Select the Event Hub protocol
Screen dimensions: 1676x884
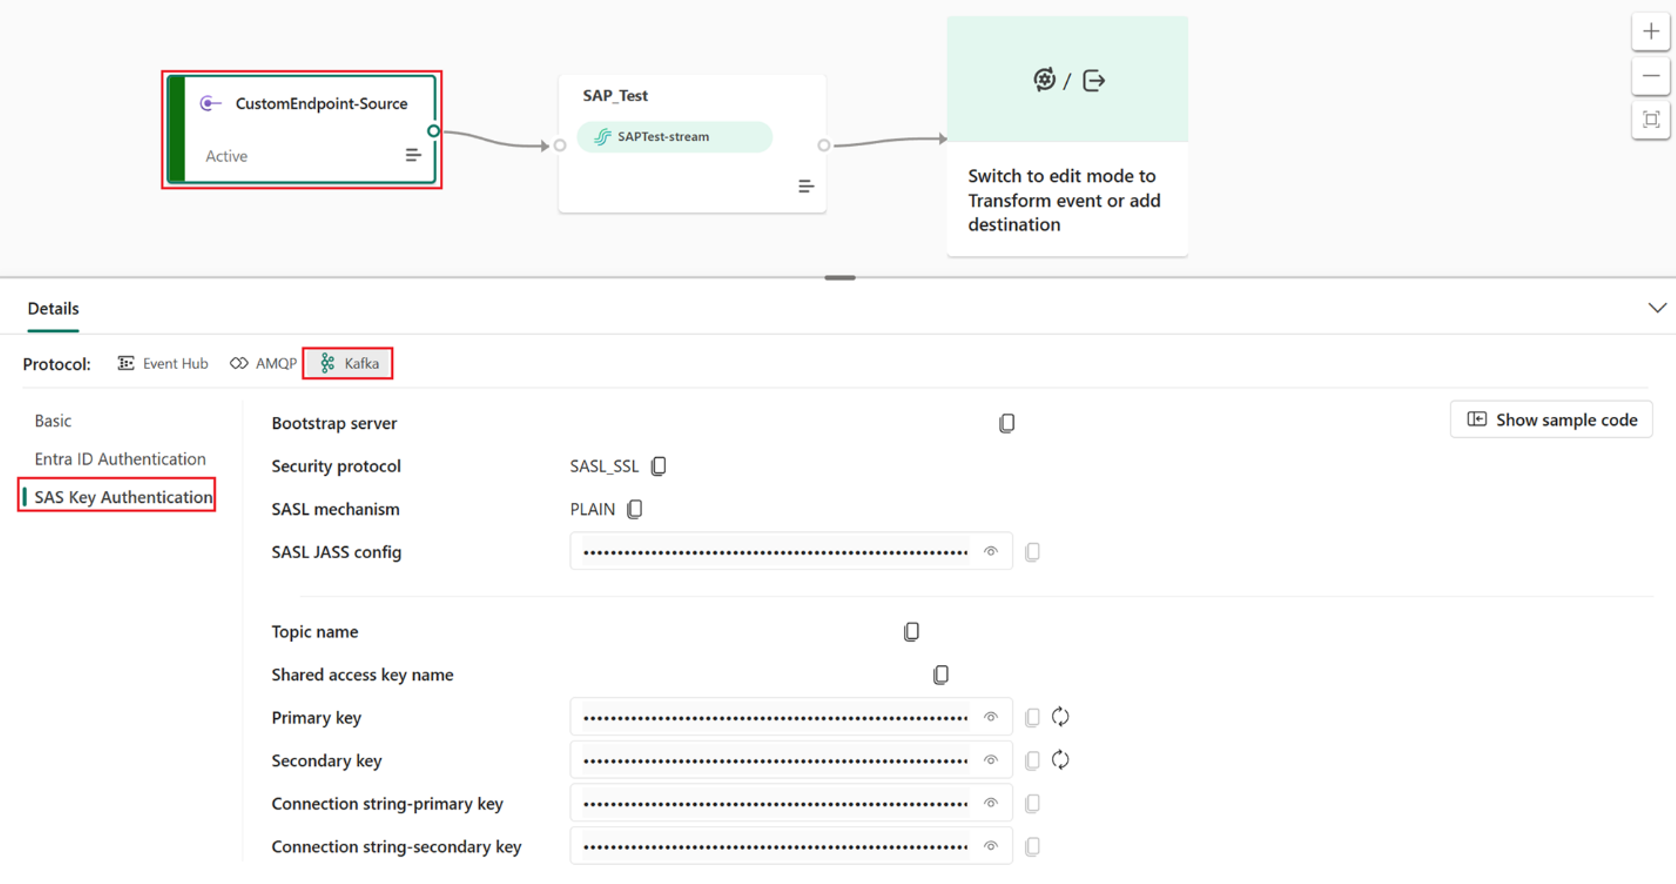pos(163,363)
